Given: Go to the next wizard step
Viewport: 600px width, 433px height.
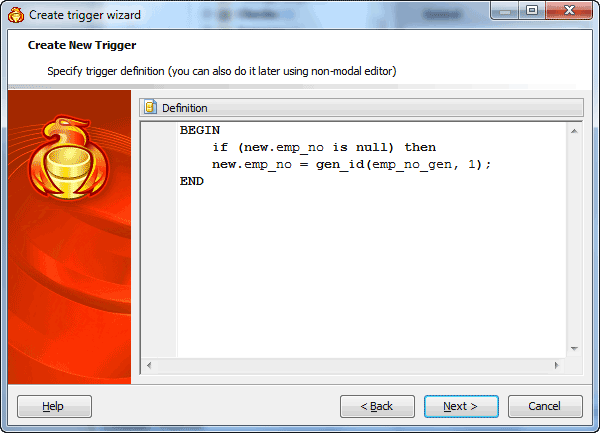Looking at the screenshot, I should pyautogui.click(x=461, y=406).
